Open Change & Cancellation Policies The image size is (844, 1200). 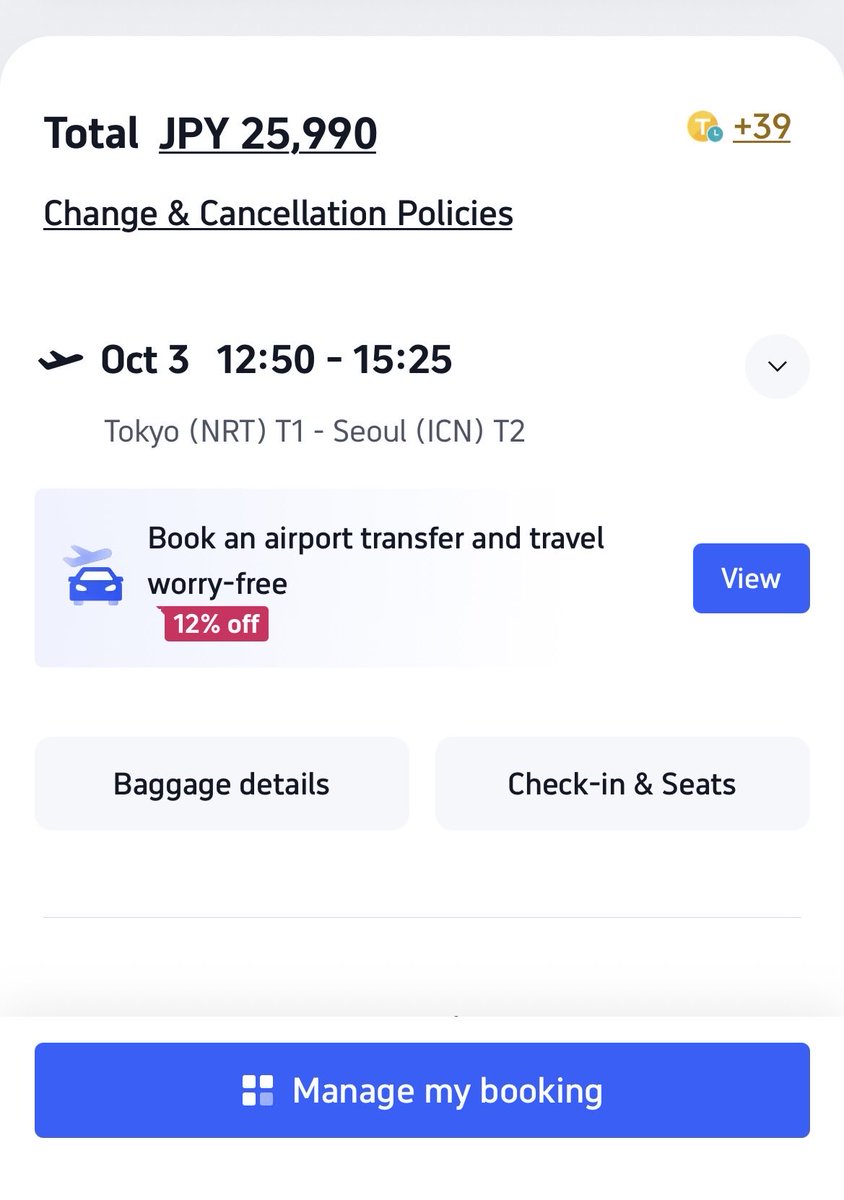[x=278, y=213]
